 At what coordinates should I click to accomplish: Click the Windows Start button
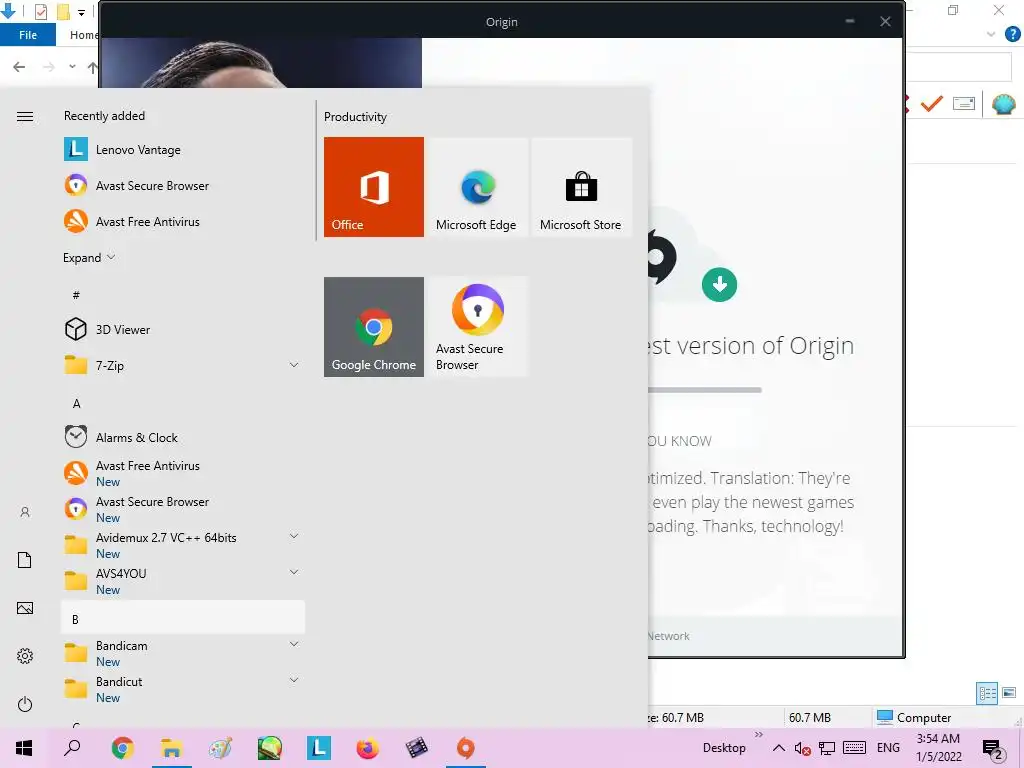pyautogui.click(x=24, y=748)
